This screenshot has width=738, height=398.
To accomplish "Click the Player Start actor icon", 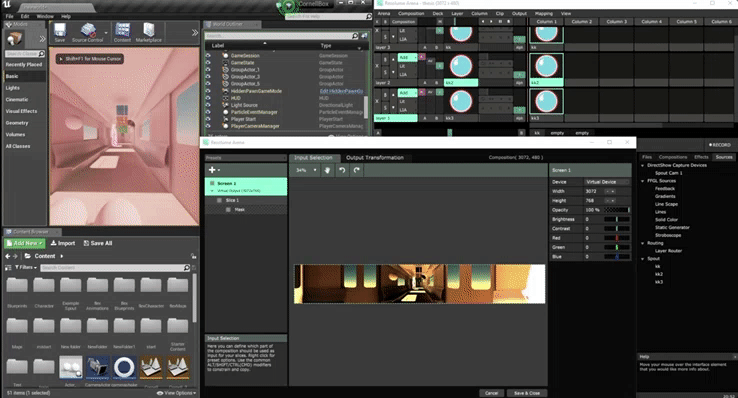I will pos(225,119).
